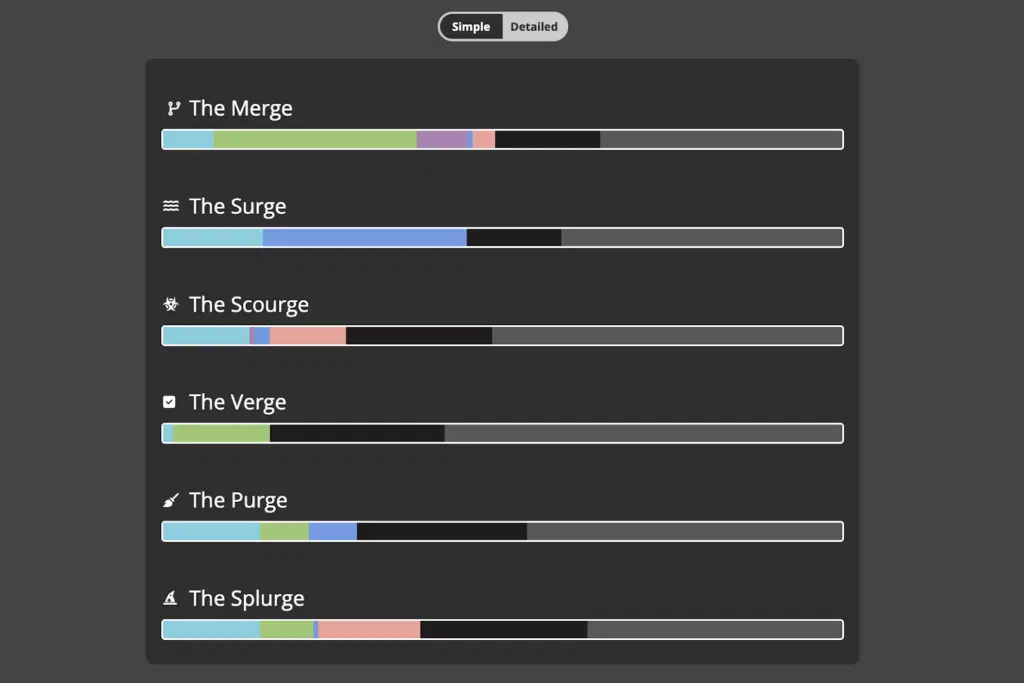Click the broom icon beside The Purge
1024x683 pixels.
tap(170, 500)
